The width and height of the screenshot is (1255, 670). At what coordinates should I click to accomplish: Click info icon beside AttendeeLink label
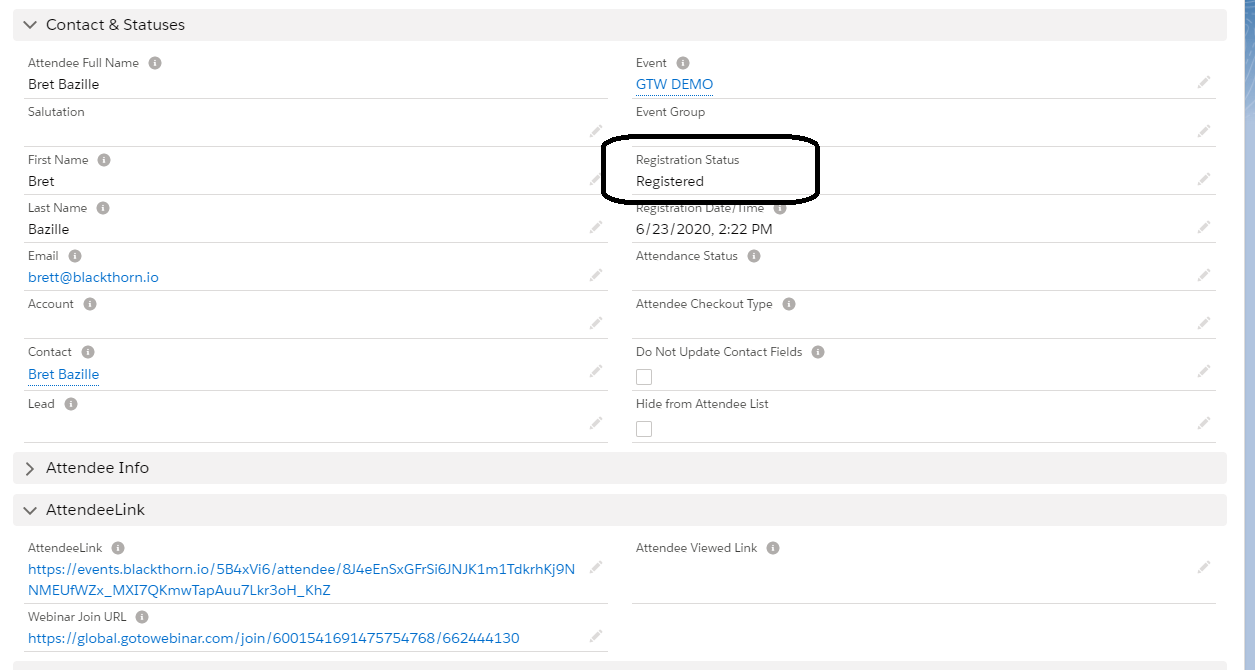coord(118,548)
